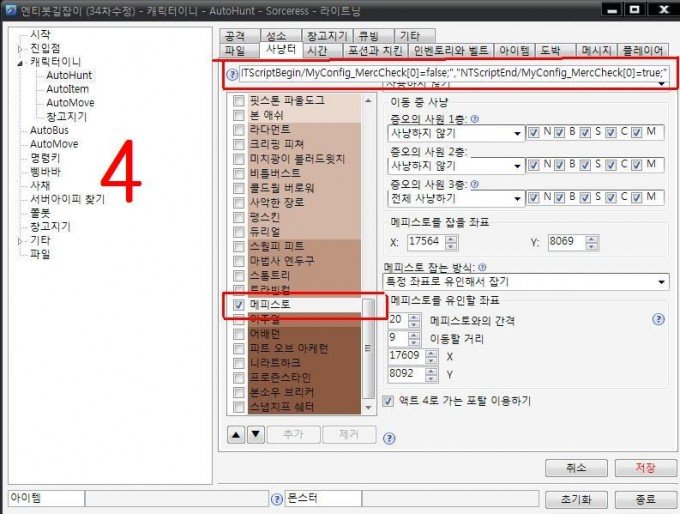Open 증오의 사원 3층 전체 사냥하기 dropdown

(456, 199)
